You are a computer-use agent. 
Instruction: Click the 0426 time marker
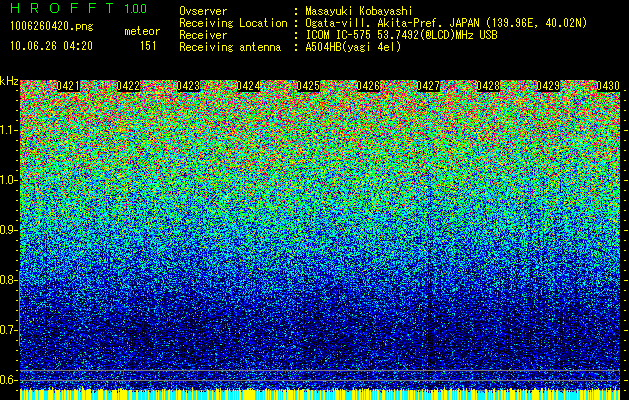pos(368,86)
